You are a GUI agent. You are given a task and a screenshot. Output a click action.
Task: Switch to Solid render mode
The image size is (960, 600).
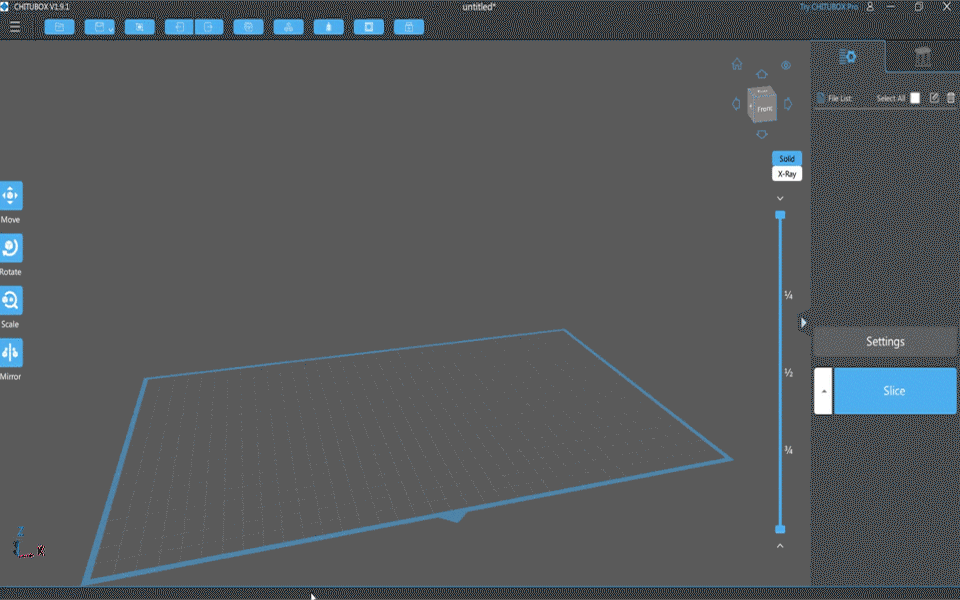[787, 159]
